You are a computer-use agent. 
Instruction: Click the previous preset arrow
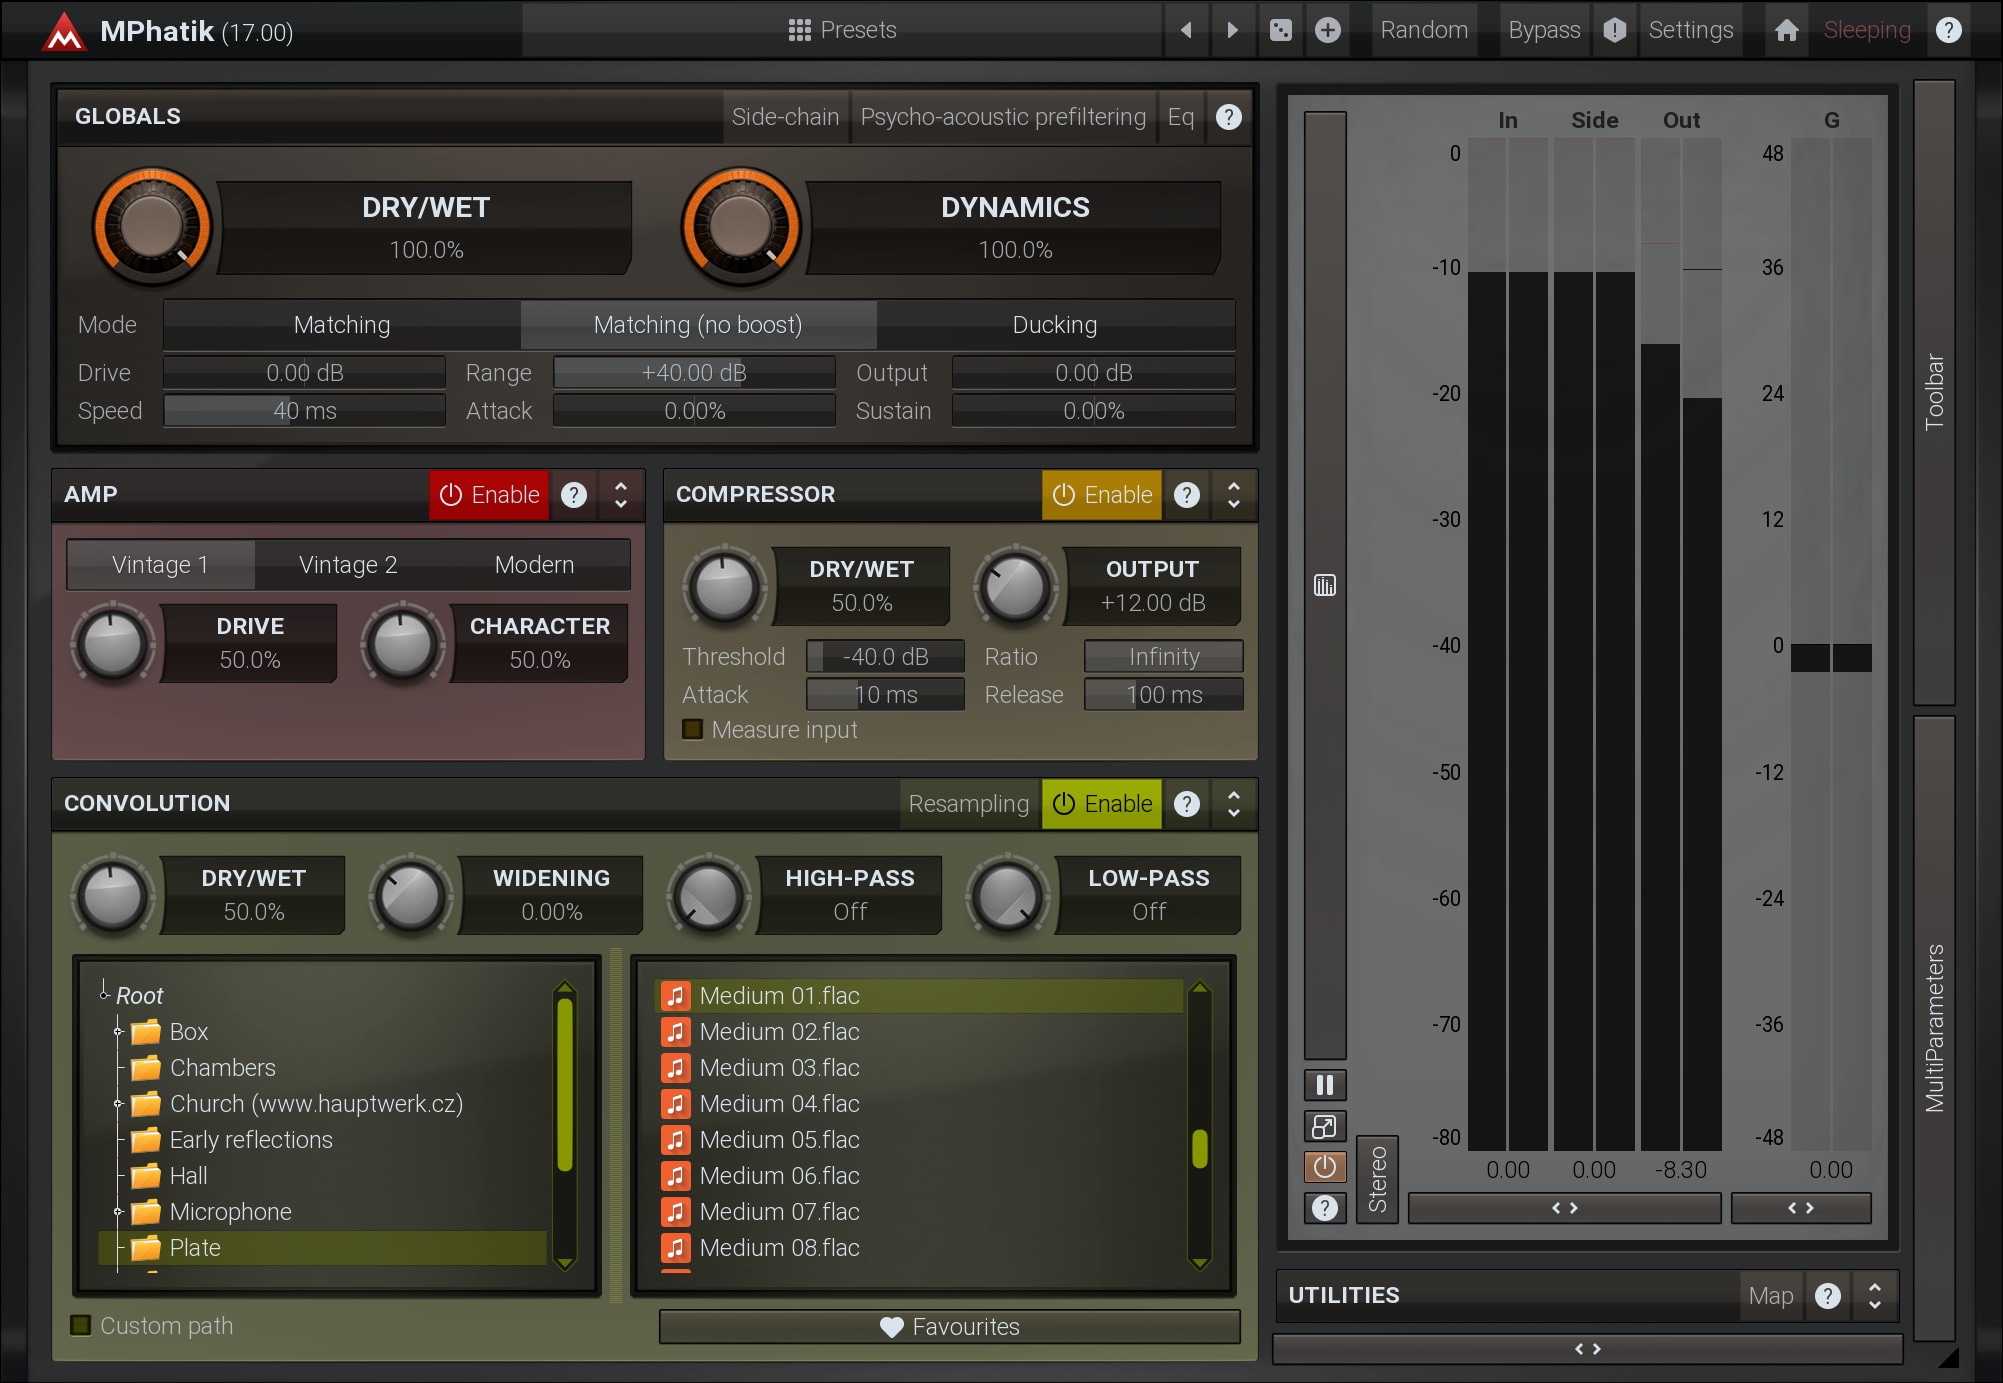tap(1186, 30)
